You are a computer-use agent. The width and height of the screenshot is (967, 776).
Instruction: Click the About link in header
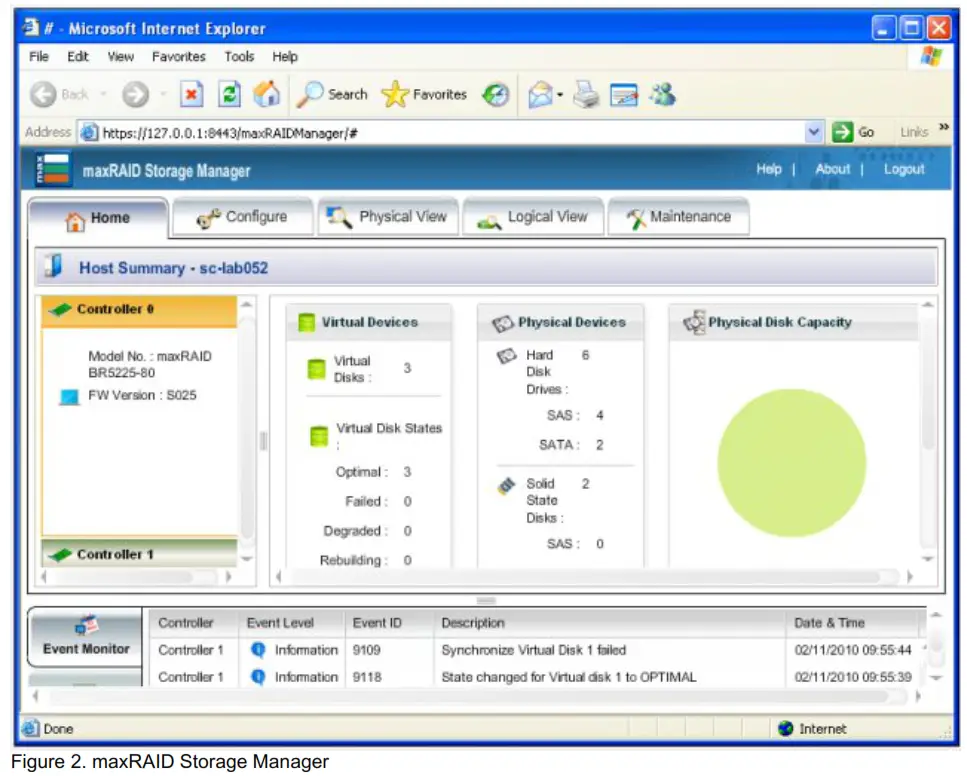click(833, 169)
